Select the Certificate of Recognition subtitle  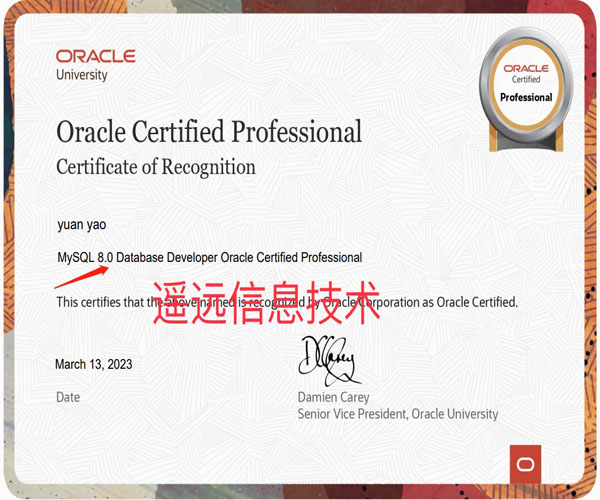tap(156, 166)
